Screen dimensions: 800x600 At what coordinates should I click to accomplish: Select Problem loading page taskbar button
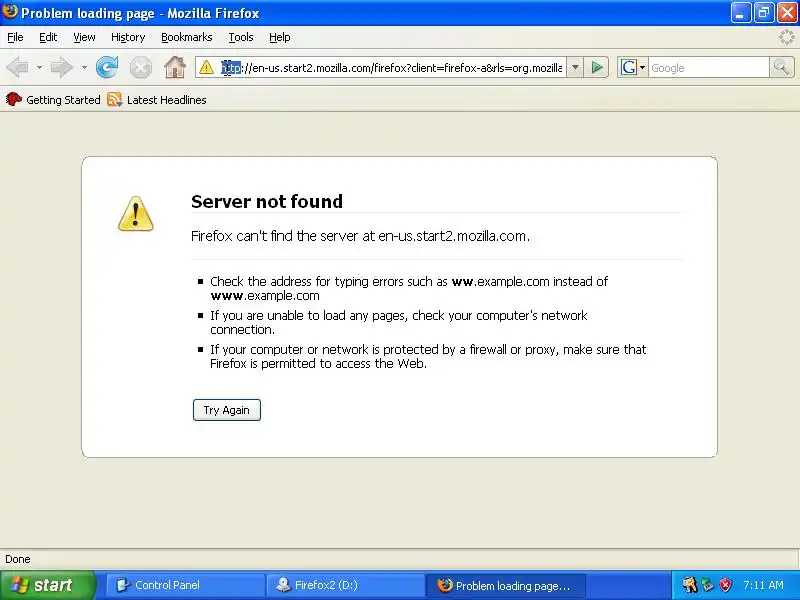[505, 585]
